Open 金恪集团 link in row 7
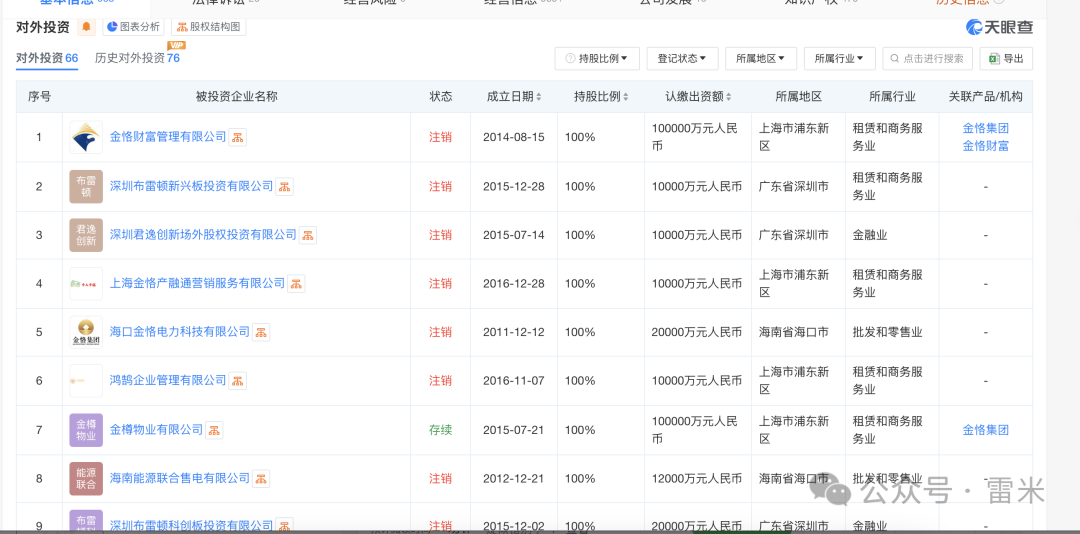The image size is (1080, 534). tap(986, 430)
